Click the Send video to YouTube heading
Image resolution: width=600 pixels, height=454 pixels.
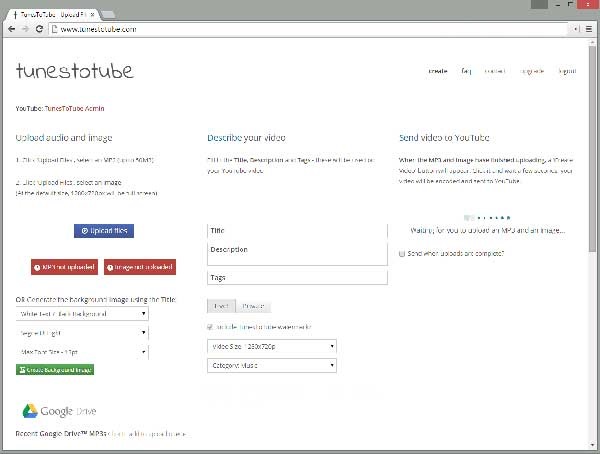point(444,138)
